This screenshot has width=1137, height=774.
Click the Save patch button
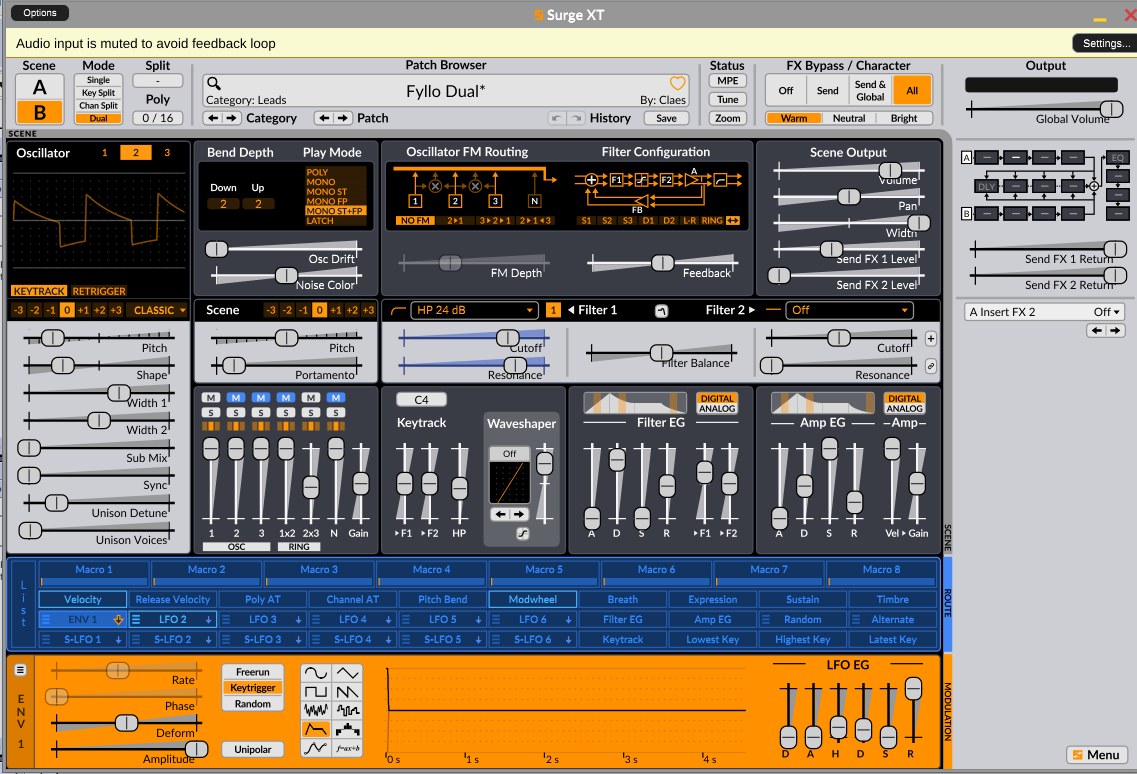click(x=666, y=118)
